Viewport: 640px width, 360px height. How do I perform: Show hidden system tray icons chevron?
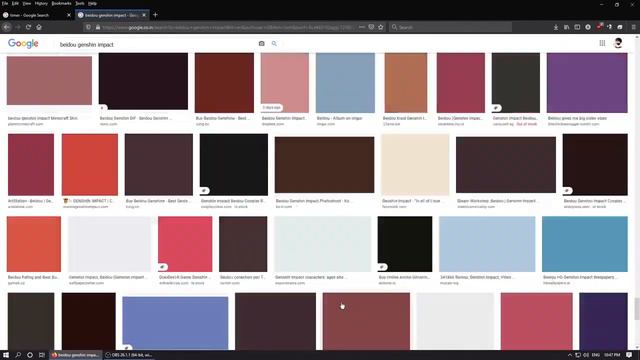coord(570,355)
